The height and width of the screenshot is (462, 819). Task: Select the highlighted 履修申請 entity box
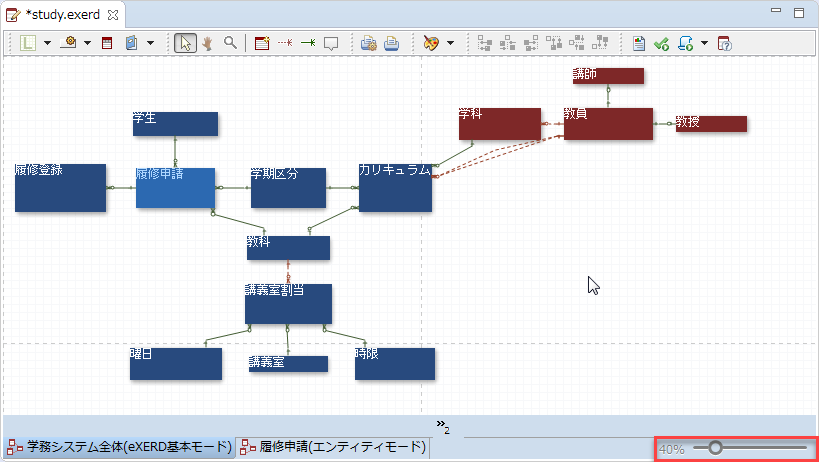pyautogui.click(x=176, y=188)
